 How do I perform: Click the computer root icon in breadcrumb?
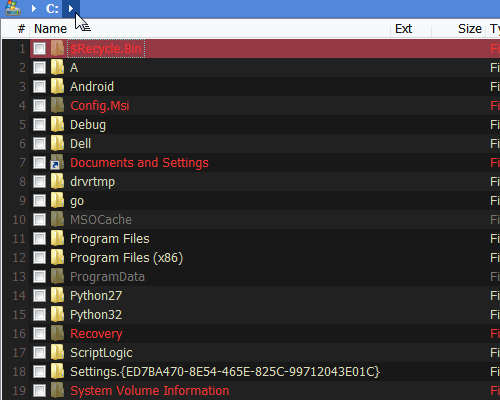13,8
